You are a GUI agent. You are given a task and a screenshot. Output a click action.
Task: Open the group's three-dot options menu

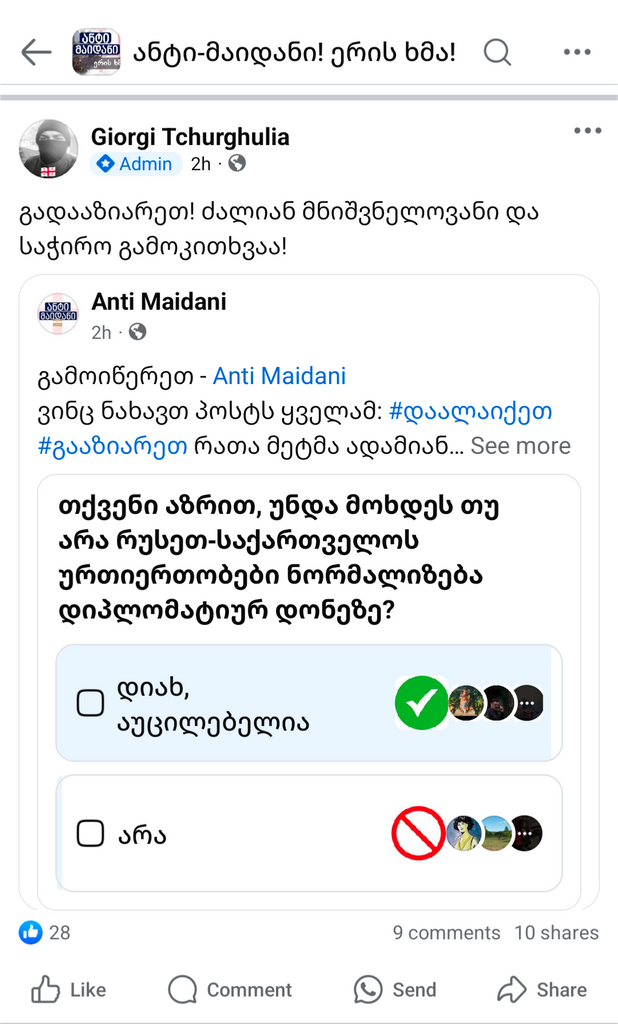(577, 52)
